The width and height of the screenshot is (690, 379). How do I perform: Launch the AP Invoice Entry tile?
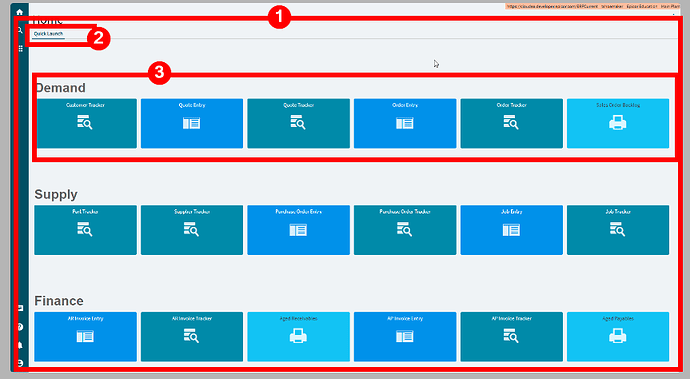coord(405,337)
